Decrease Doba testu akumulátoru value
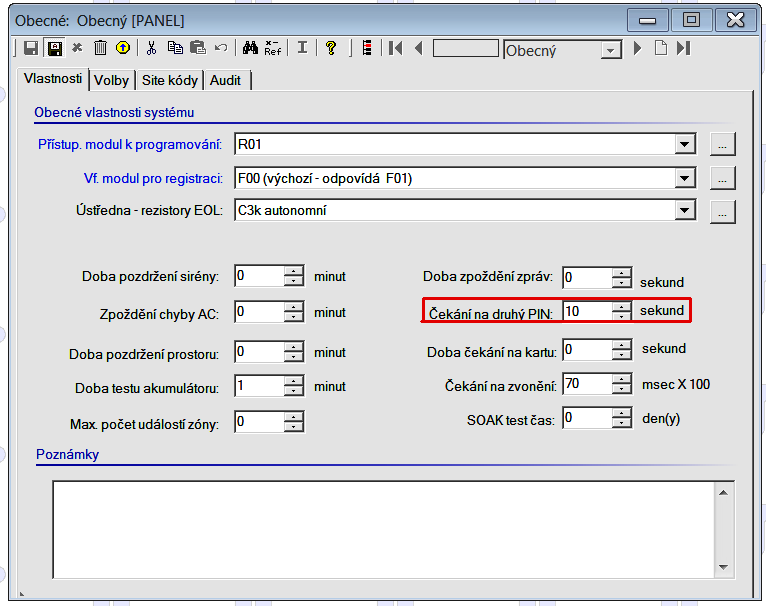766x606 pixels. tap(293, 391)
